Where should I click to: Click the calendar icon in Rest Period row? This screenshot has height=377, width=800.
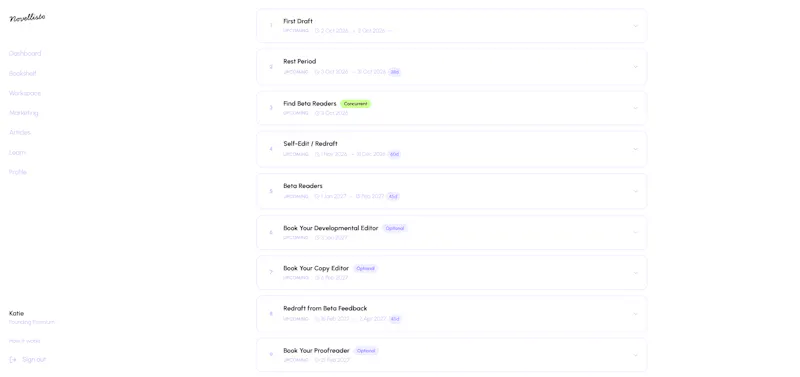tap(317, 72)
